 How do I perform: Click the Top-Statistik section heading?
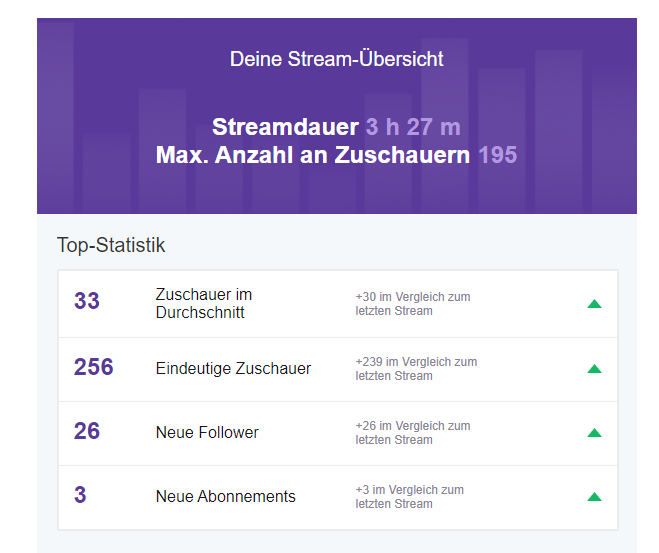pos(111,245)
